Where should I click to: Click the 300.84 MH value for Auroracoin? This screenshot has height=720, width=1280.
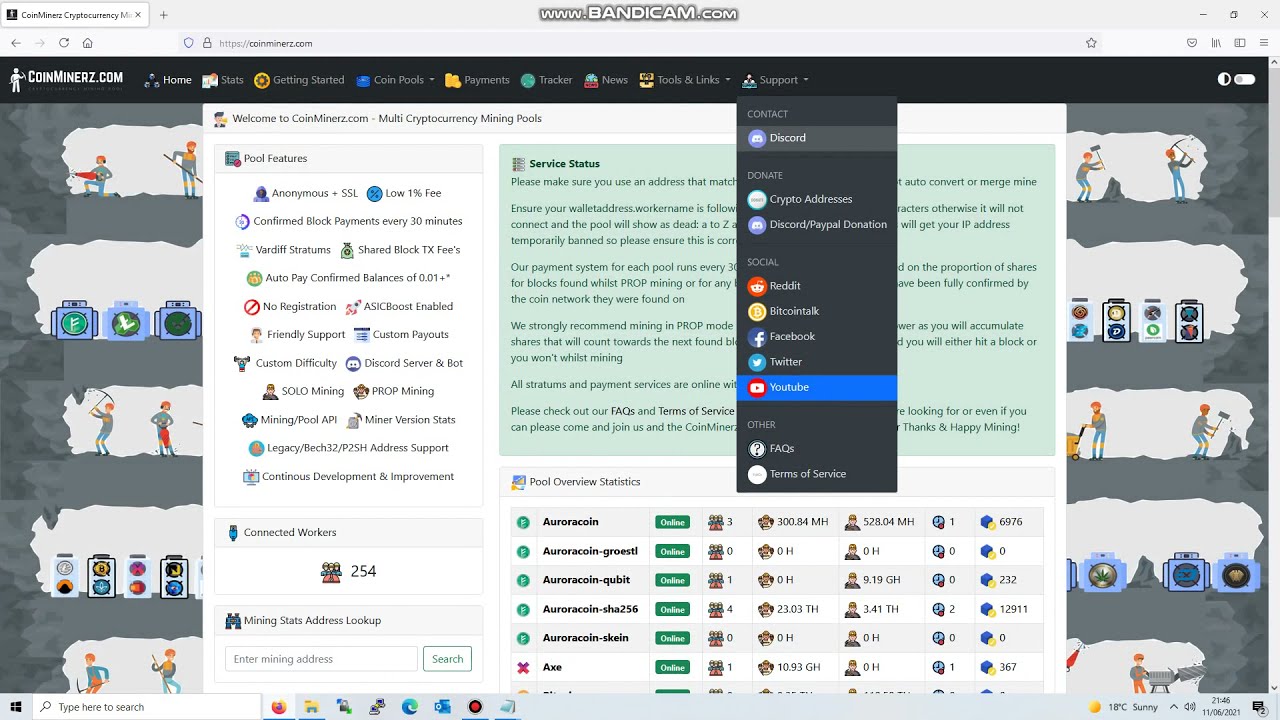coord(803,522)
